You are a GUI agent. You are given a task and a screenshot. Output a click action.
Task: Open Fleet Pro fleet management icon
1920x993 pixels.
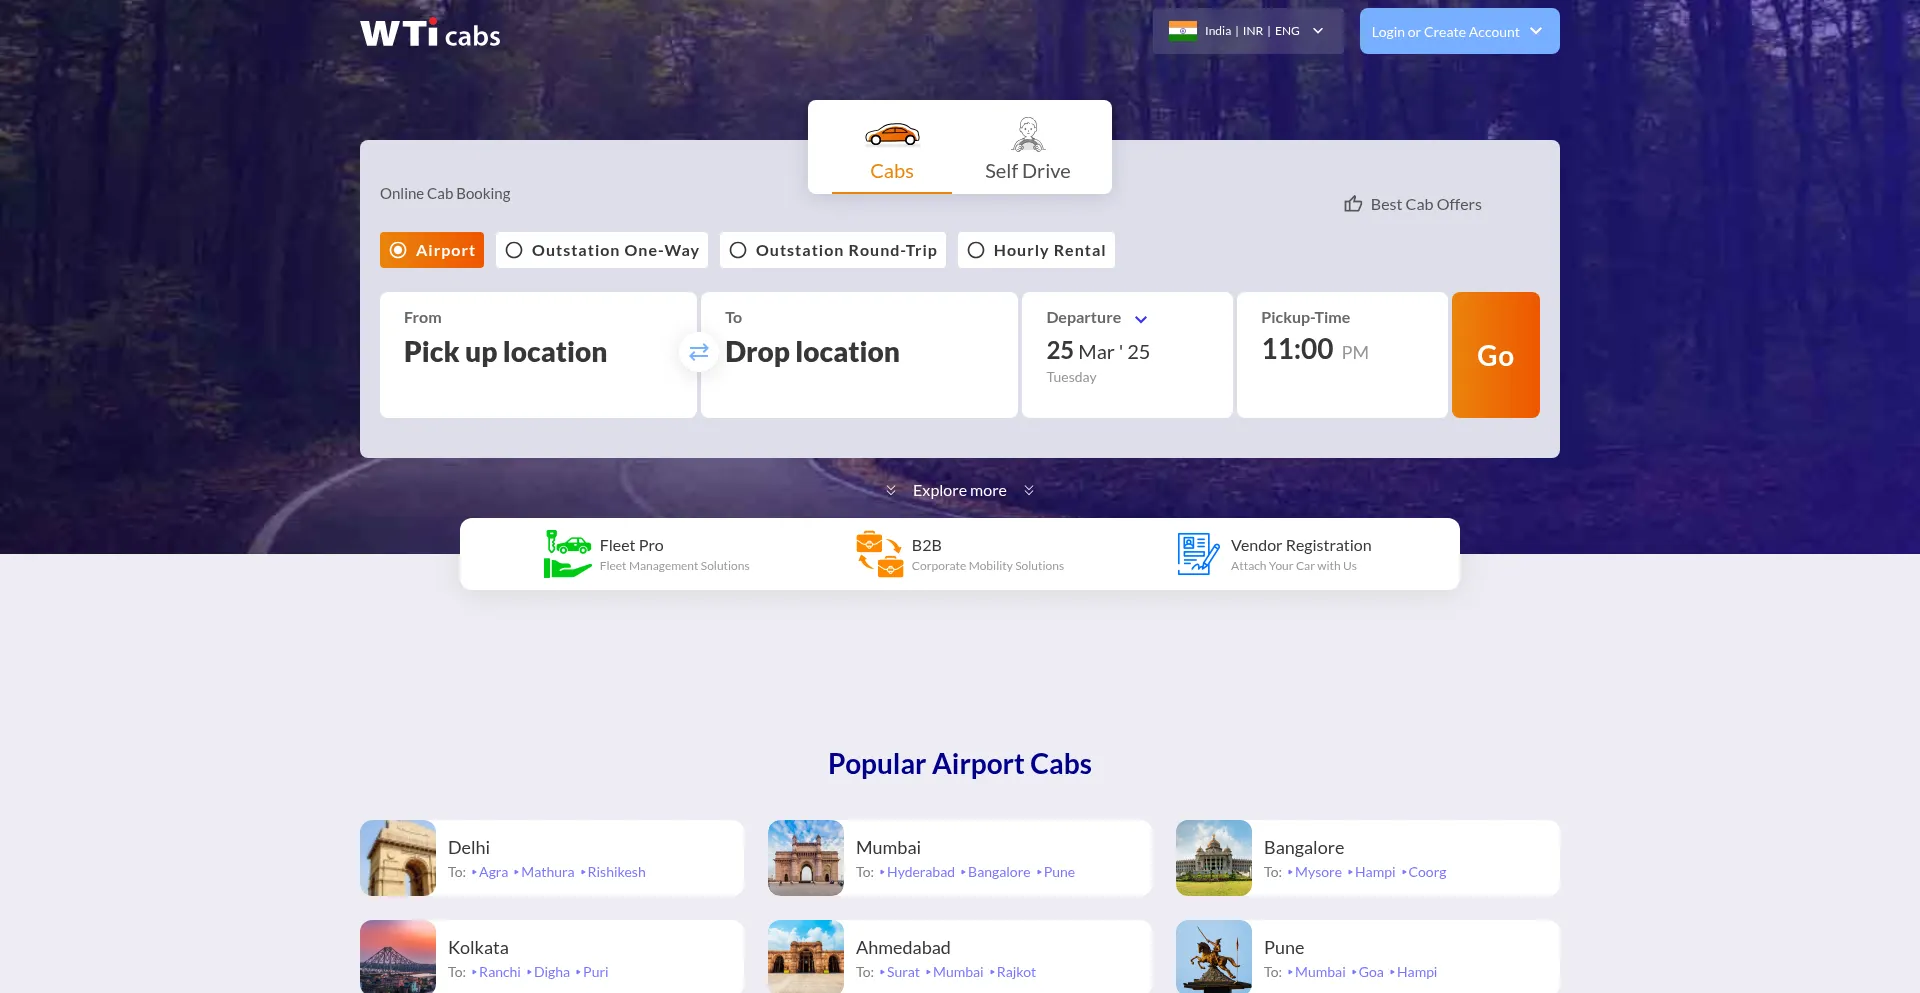[568, 554]
